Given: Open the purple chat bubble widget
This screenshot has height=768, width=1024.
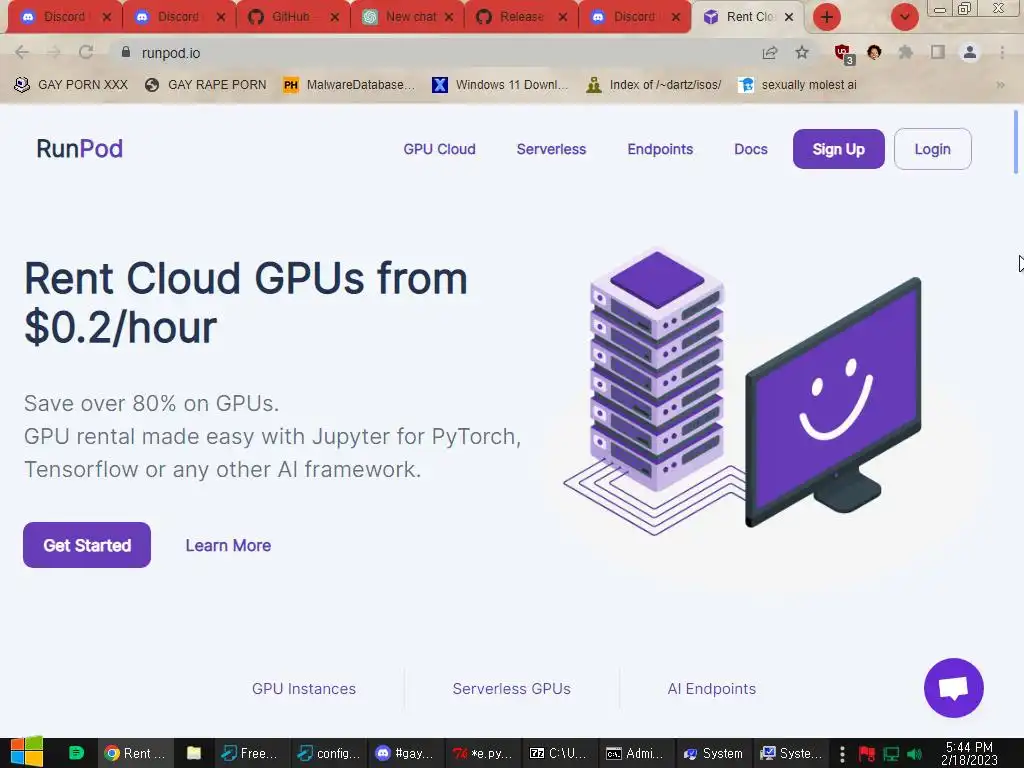Looking at the screenshot, I should [953, 688].
